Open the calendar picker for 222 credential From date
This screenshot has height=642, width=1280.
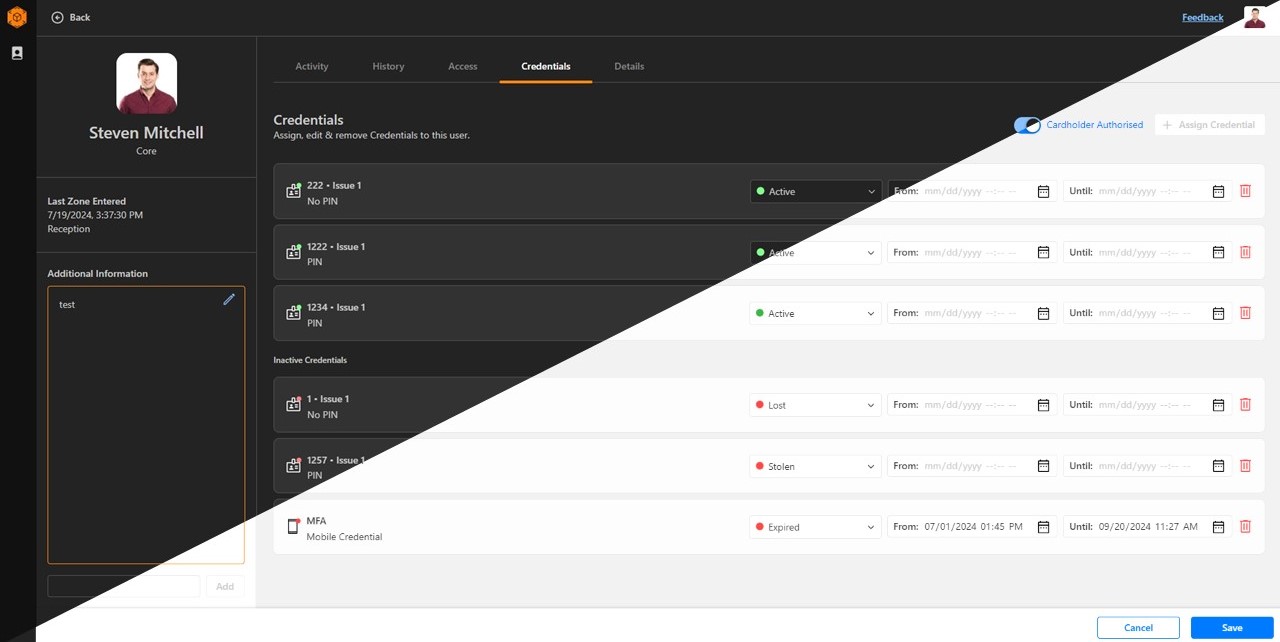(x=1043, y=190)
